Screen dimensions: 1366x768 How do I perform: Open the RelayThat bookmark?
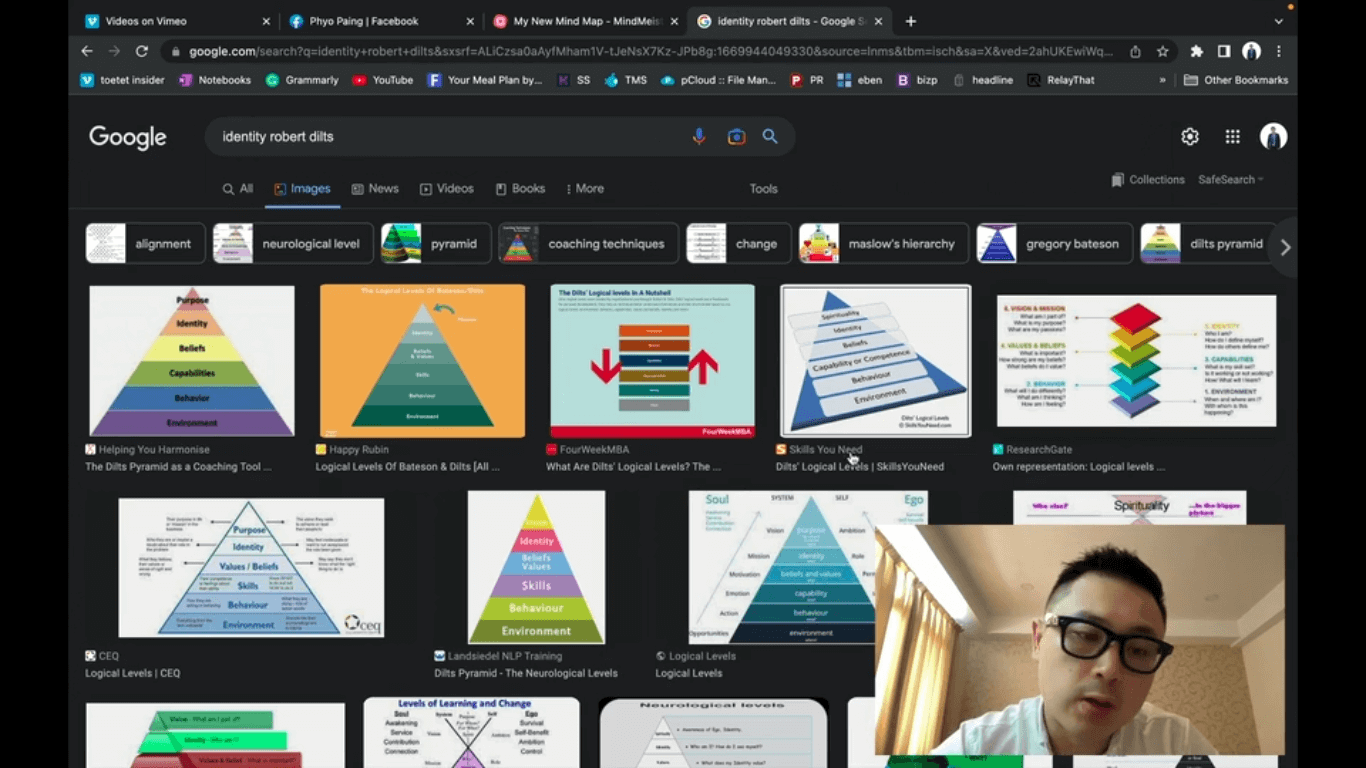pyautogui.click(x=1061, y=80)
